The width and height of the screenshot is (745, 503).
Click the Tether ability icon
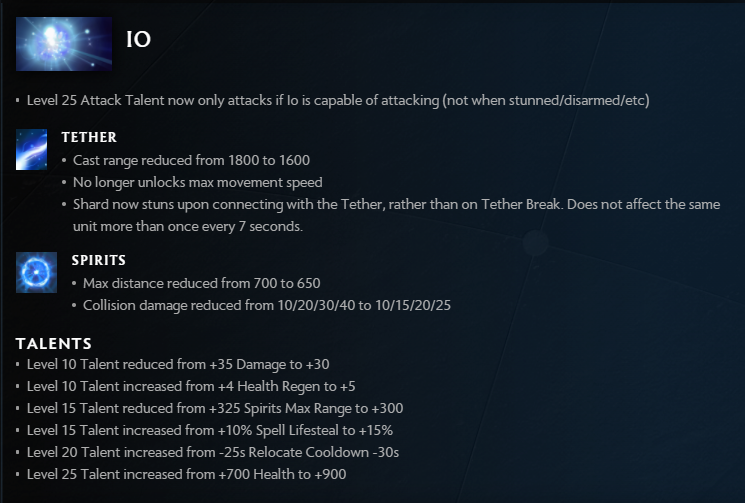32,149
